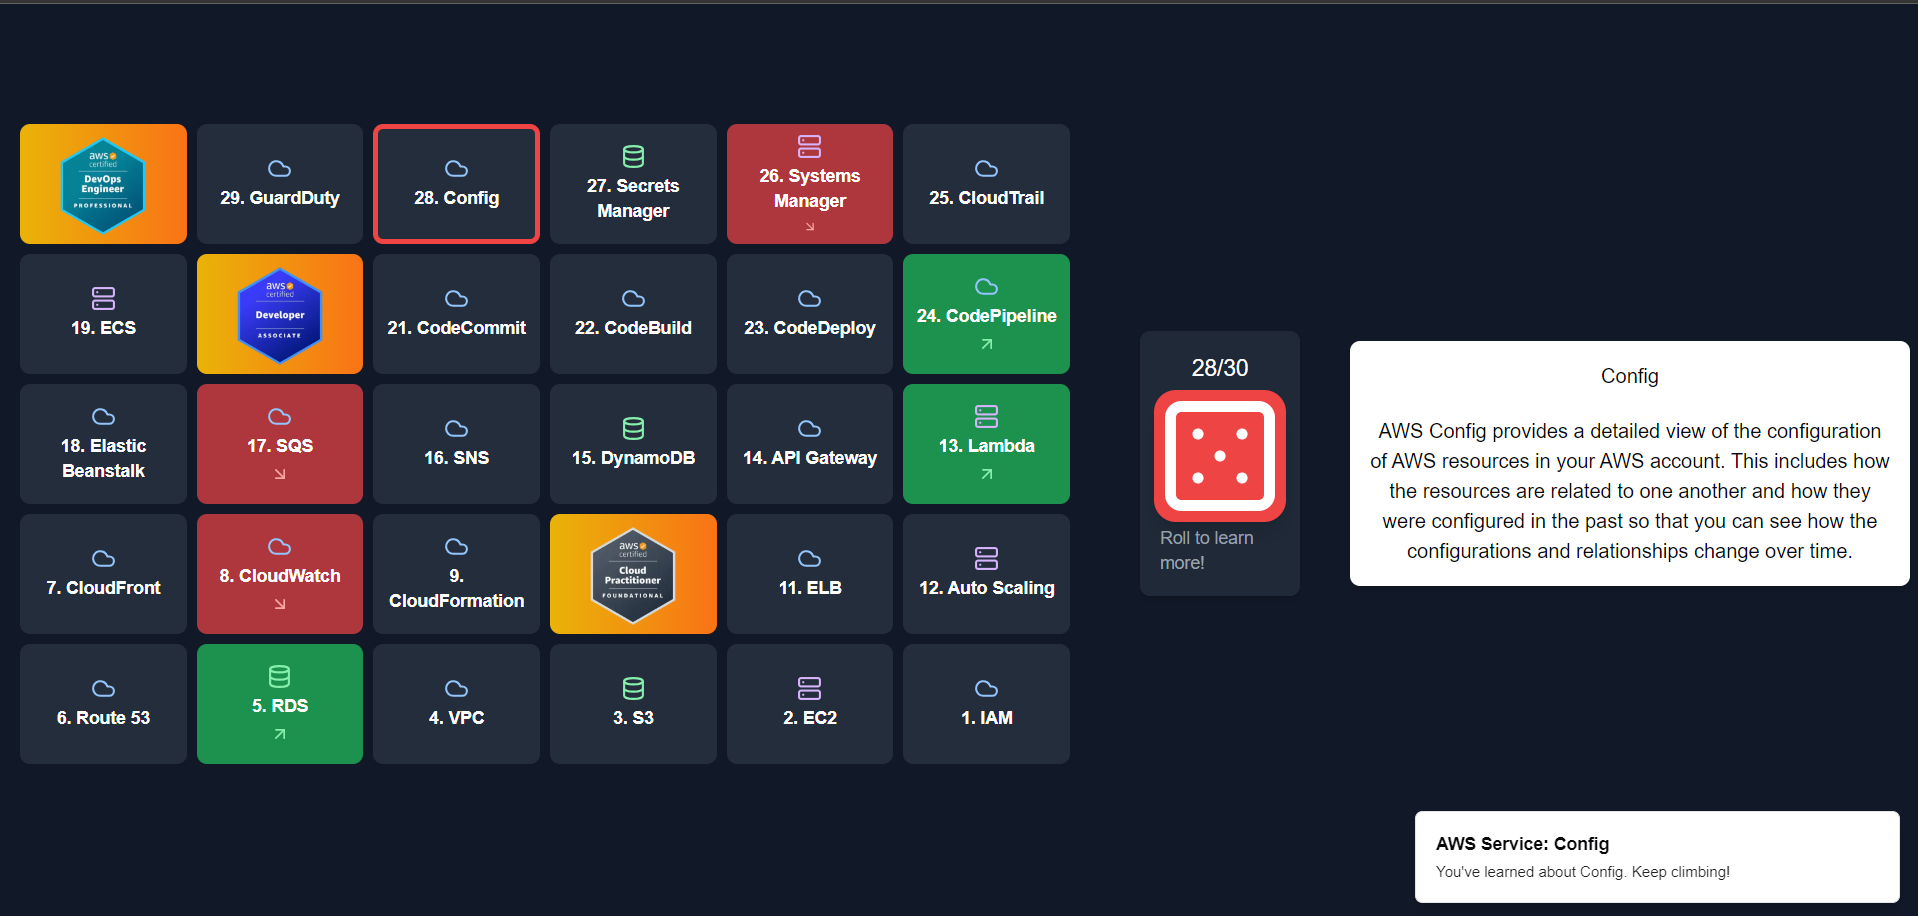The height and width of the screenshot is (916, 1918).
Task: Click the cloud icon on Elastic Beanstalk tile
Action: coord(103,416)
